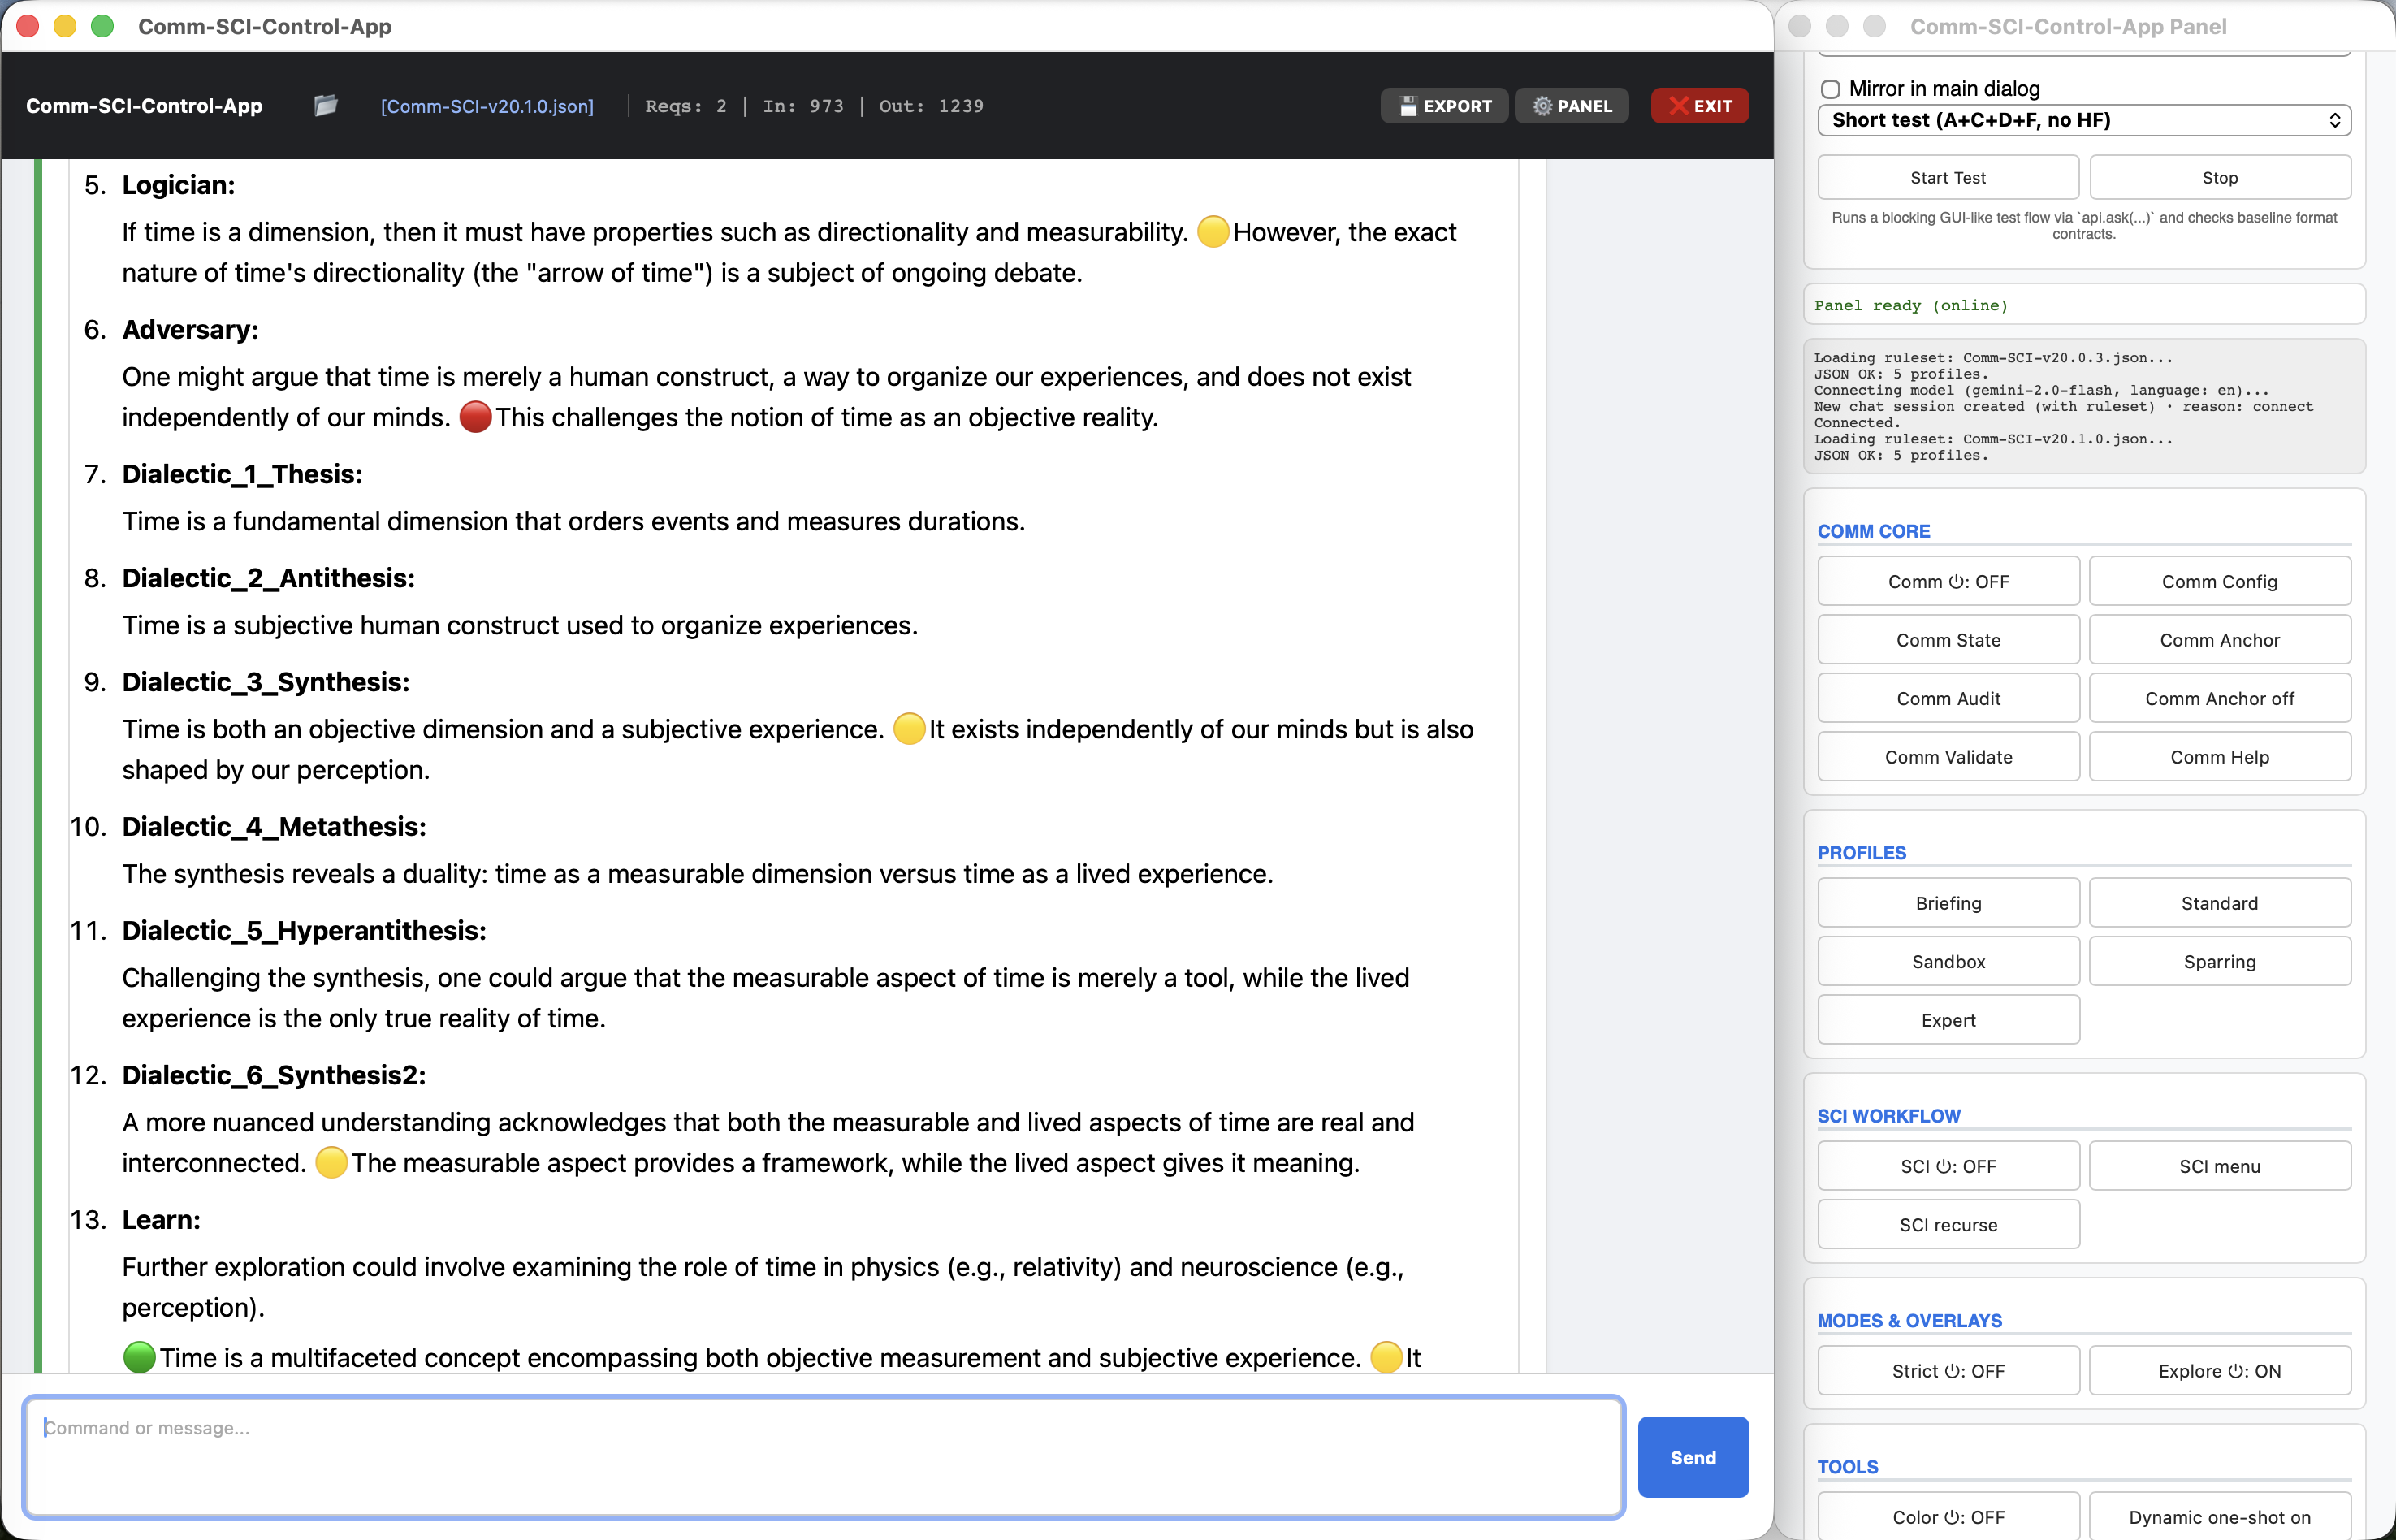
Task: Open the SCI menu
Action: 2218,1166
